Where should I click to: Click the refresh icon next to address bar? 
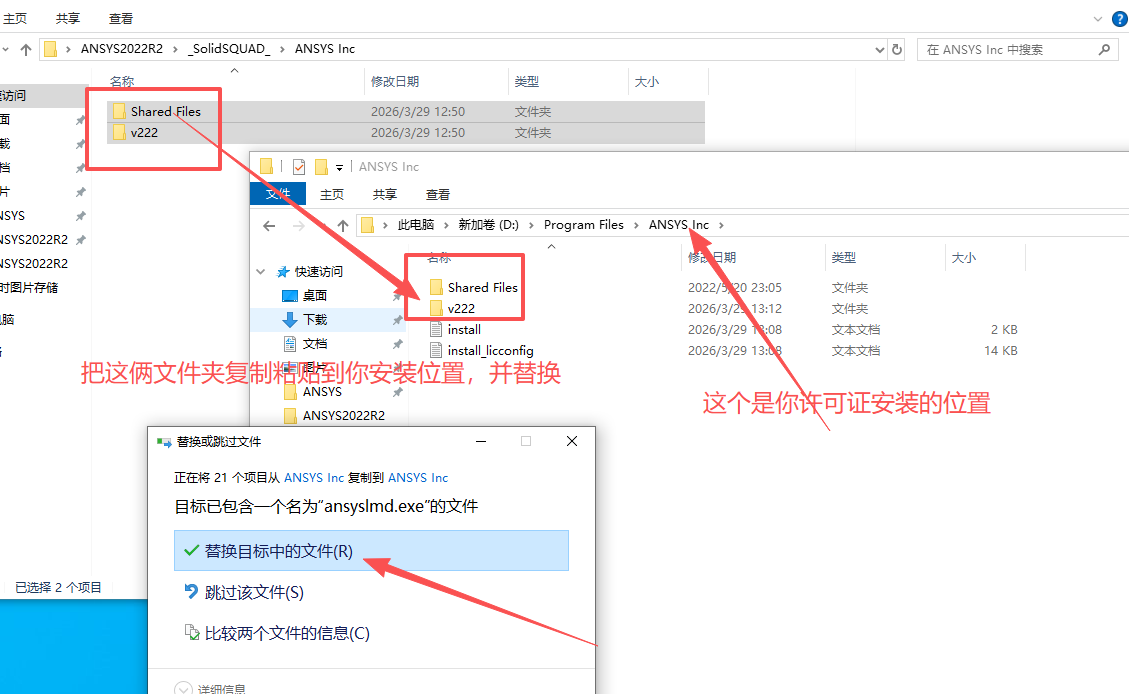pyautogui.click(x=897, y=48)
